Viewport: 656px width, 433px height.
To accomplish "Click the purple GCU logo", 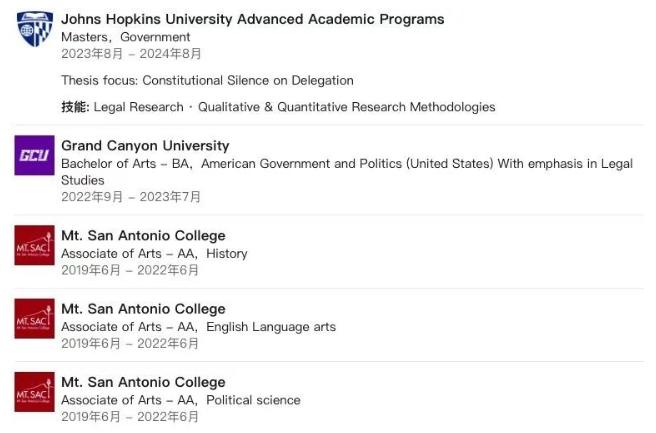I will click(x=34, y=155).
